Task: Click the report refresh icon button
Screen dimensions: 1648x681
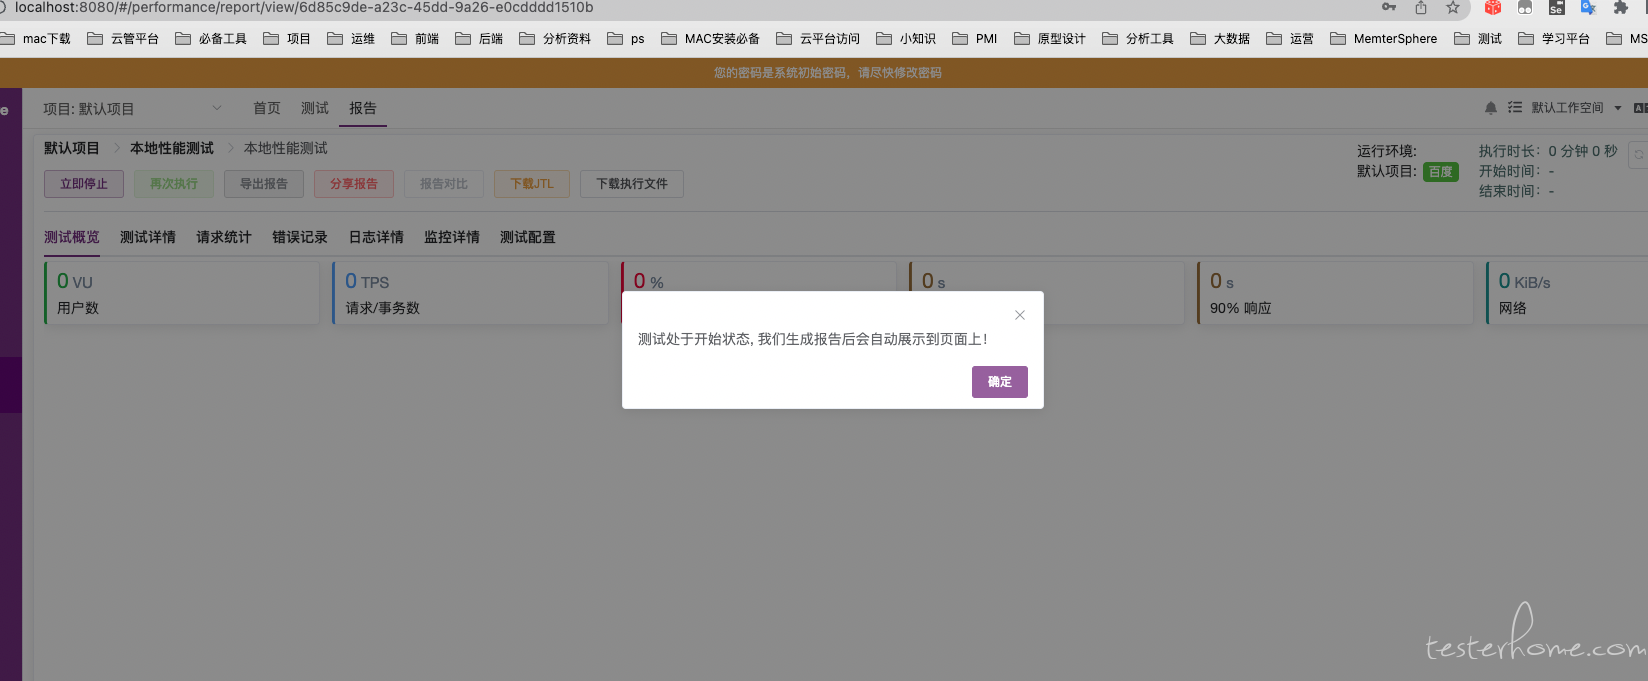Action: [1638, 155]
